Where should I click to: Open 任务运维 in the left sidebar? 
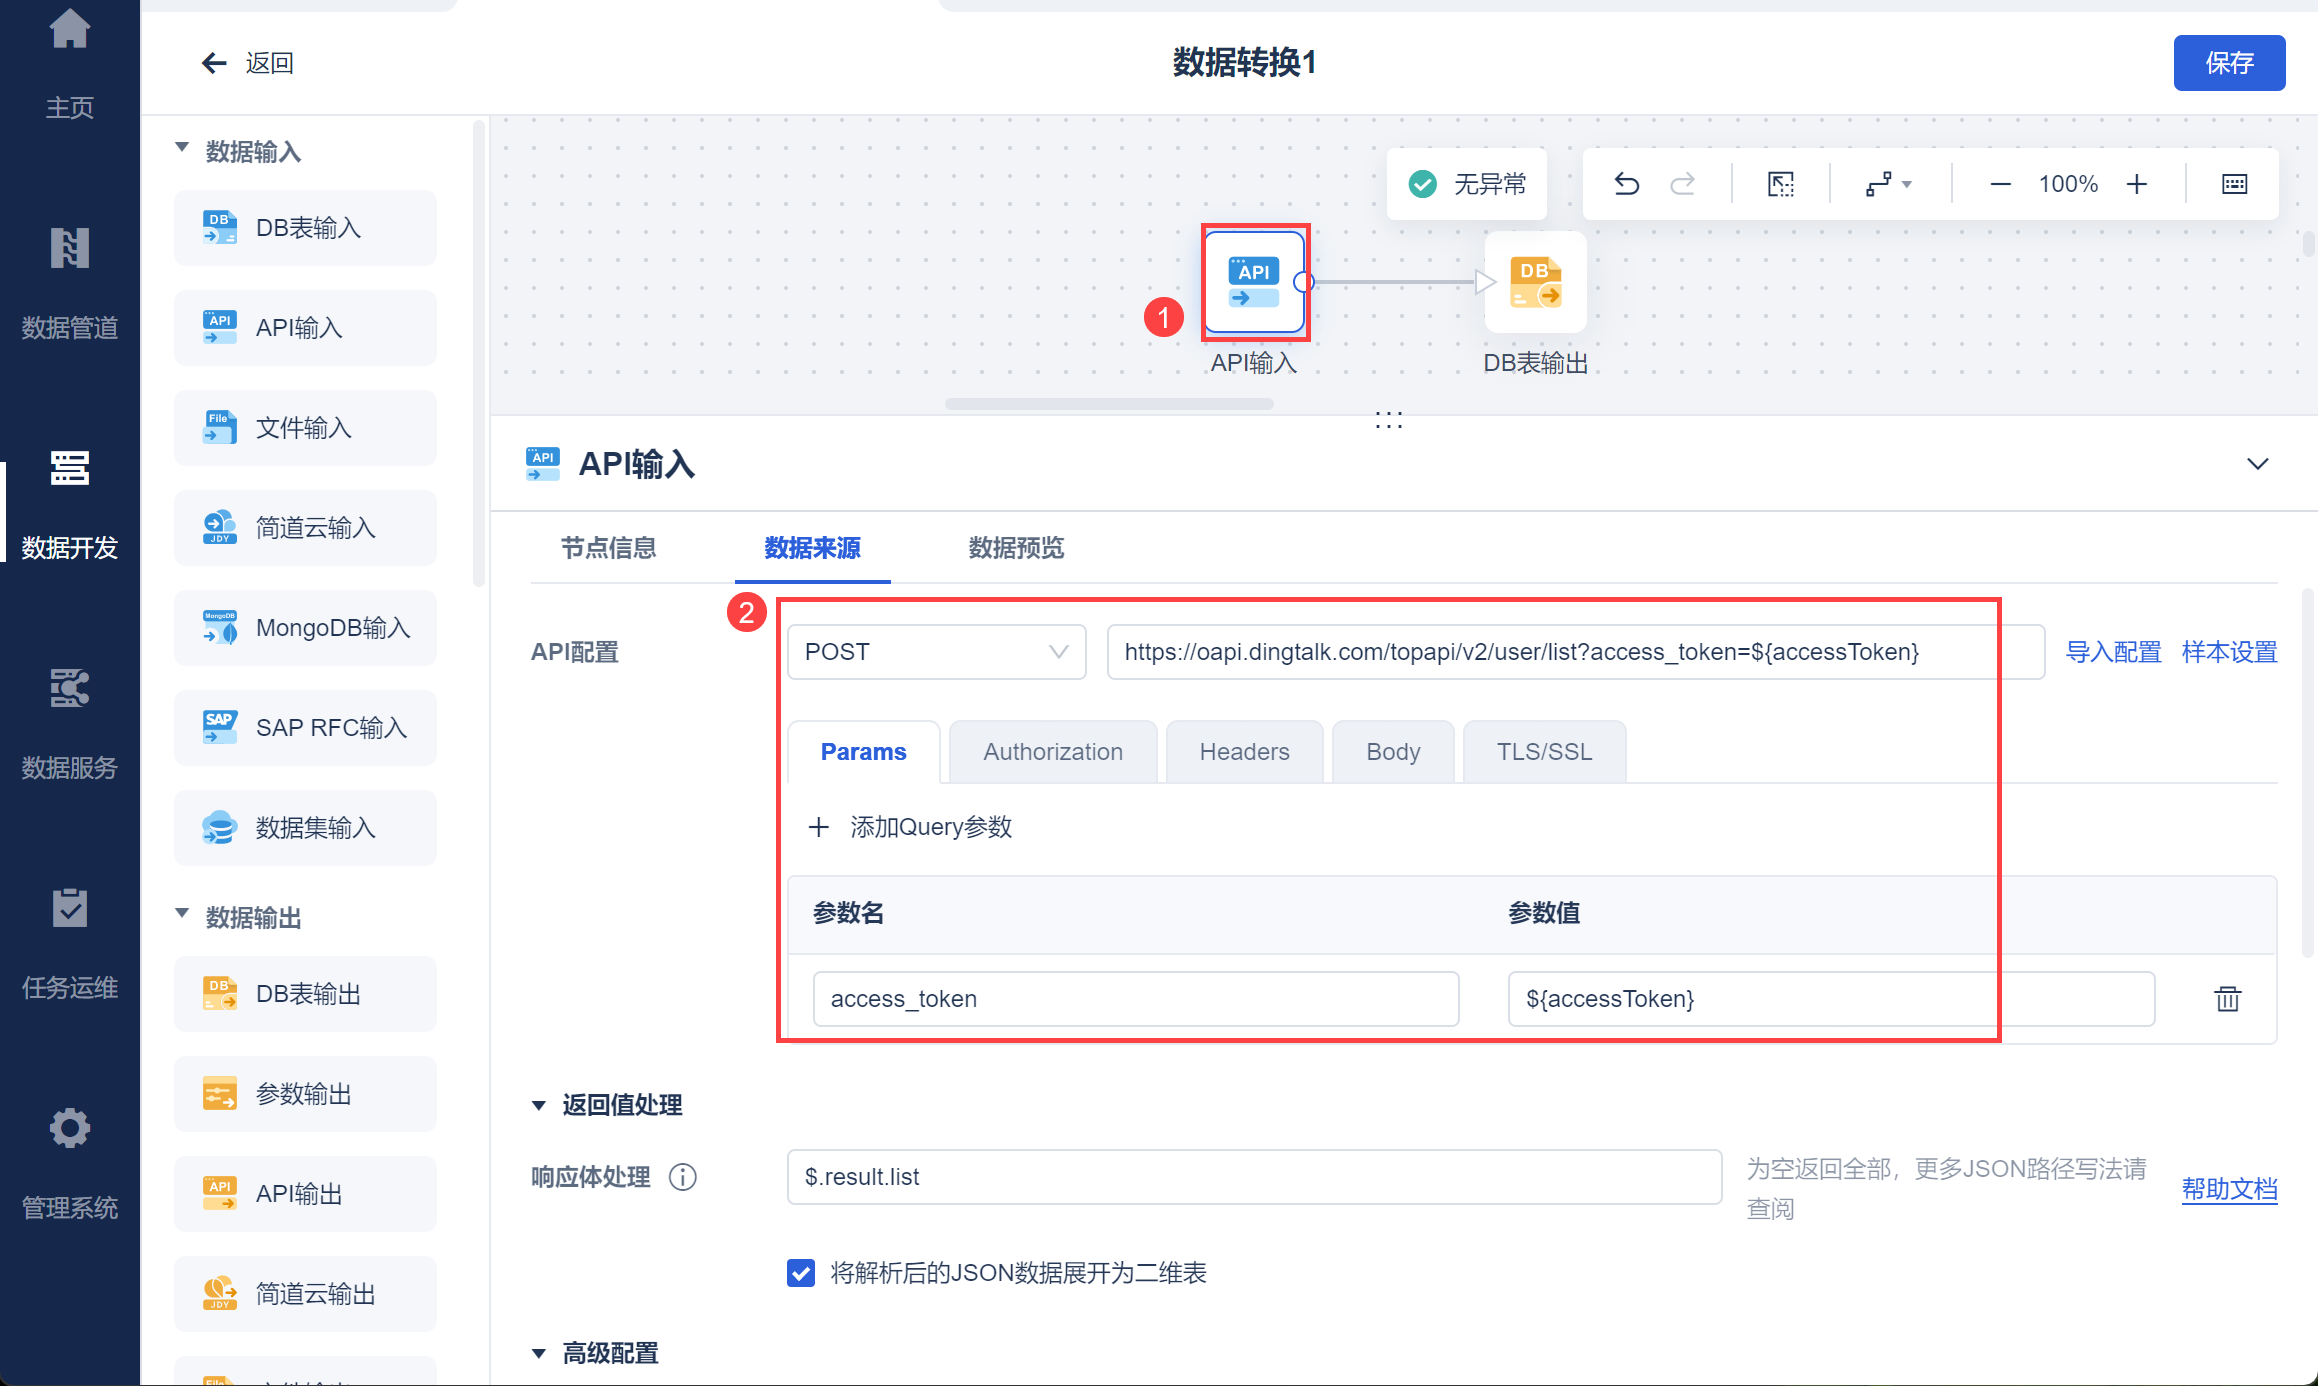pos(70,945)
